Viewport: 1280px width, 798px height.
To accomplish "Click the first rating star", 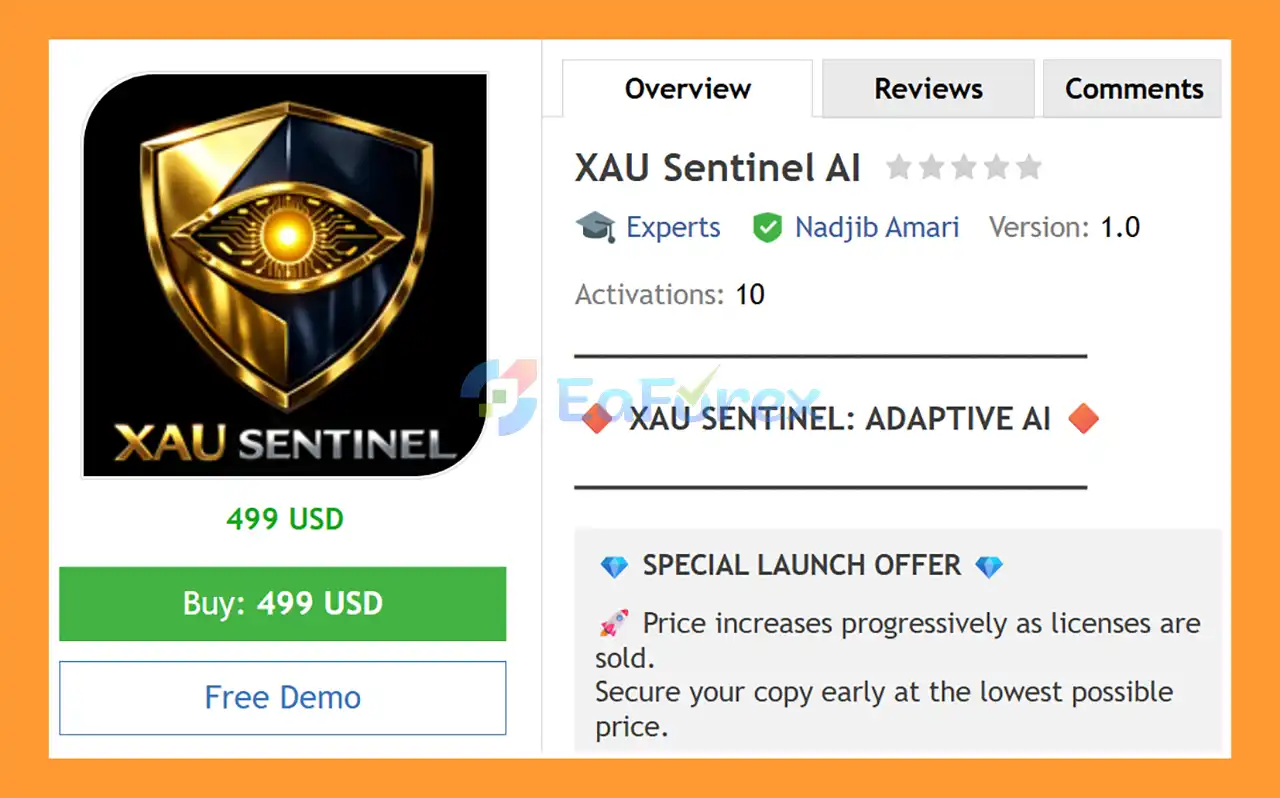I will (x=899, y=168).
